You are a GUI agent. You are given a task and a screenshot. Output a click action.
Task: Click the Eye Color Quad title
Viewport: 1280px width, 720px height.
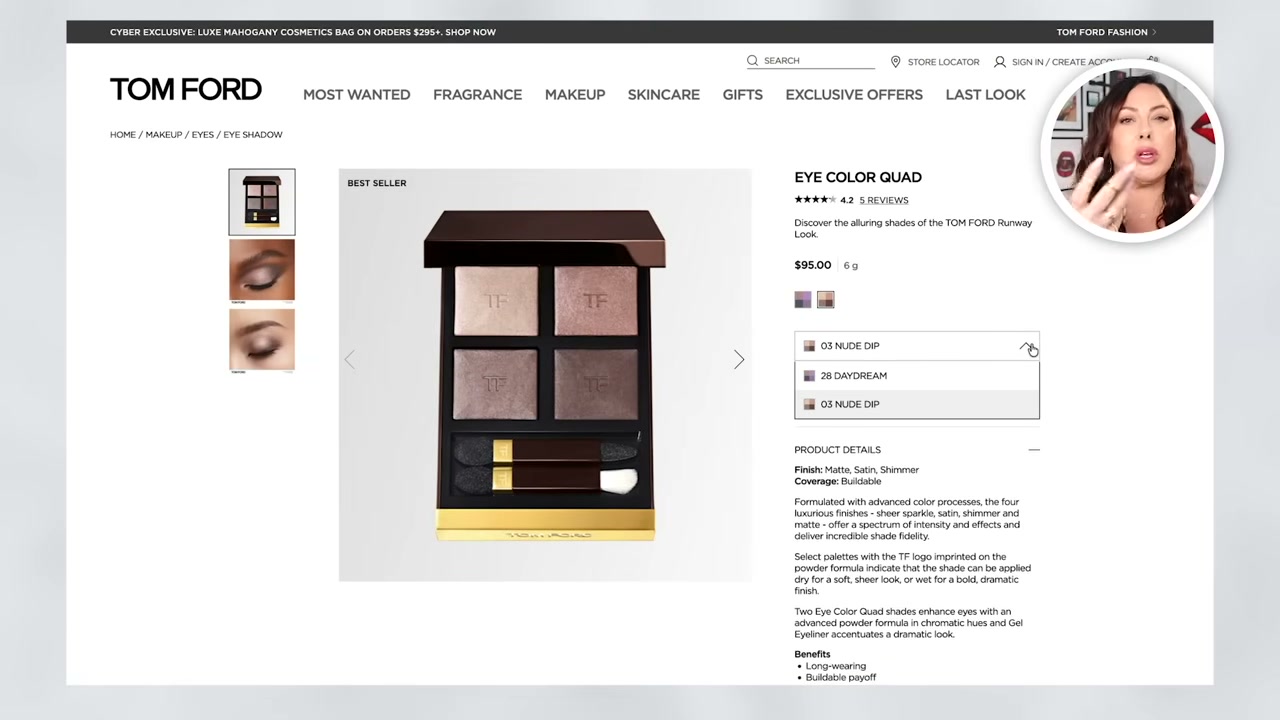858,177
